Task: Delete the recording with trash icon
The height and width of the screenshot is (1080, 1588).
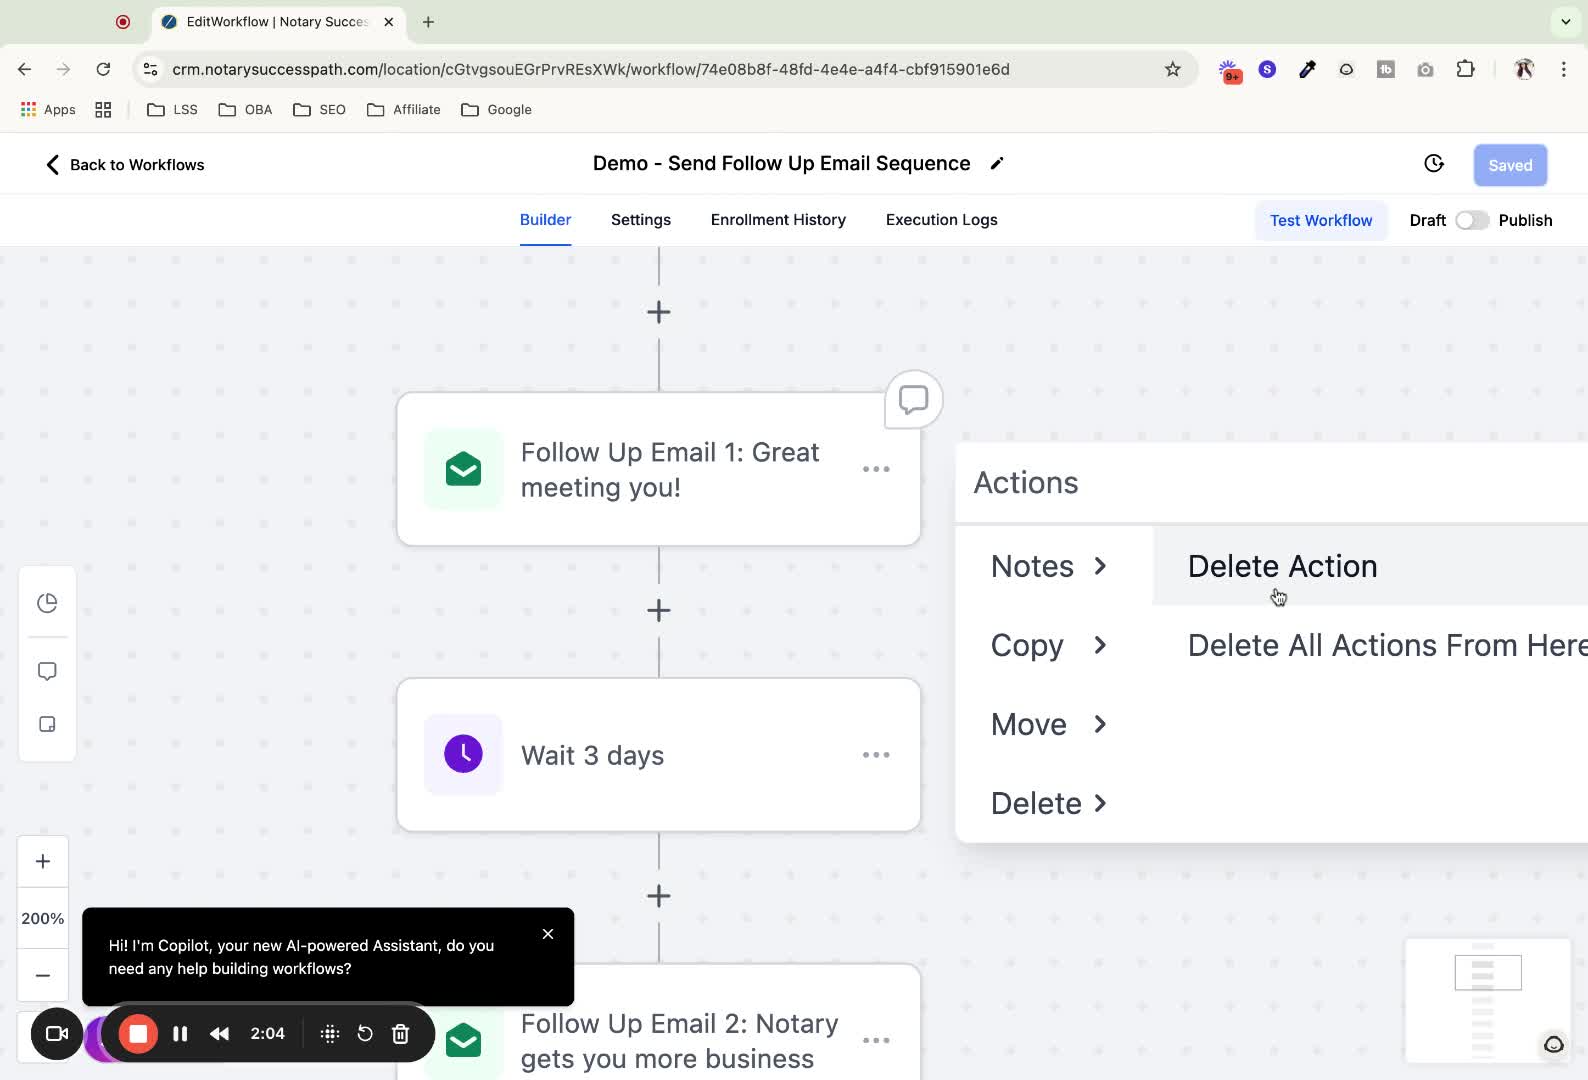Action: pyautogui.click(x=400, y=1034)
